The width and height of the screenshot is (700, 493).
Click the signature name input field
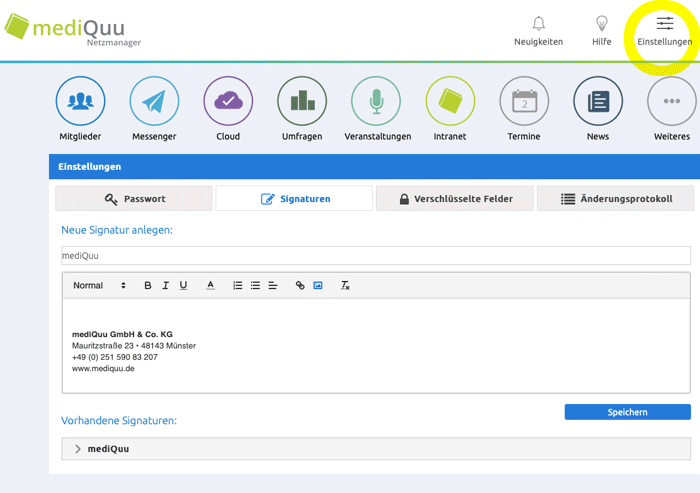point(376,256)
